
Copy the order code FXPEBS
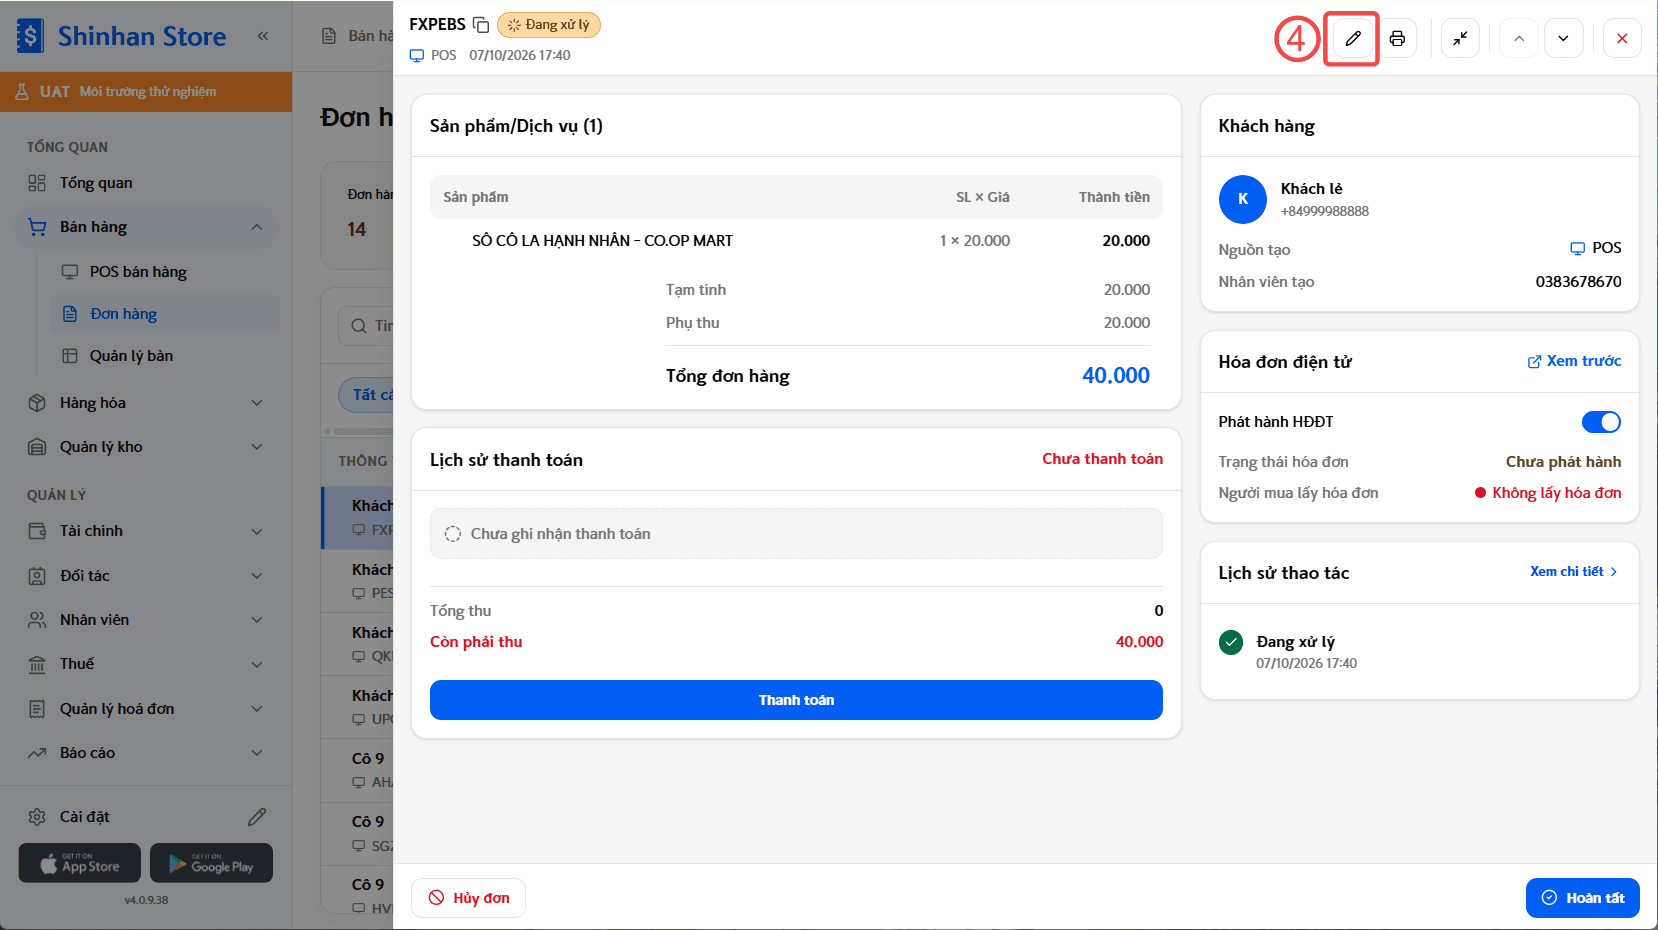pos(481,25)
